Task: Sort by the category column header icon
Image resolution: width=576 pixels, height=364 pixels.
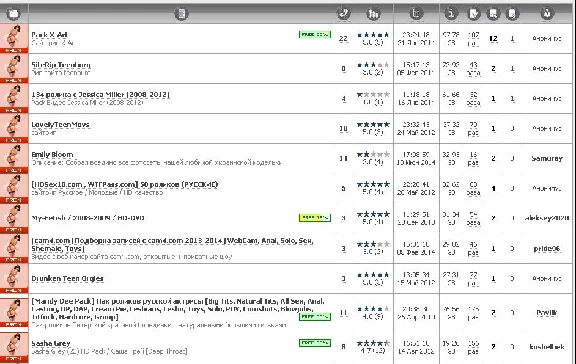Action: pyautogui.click(x=14, y=14)
